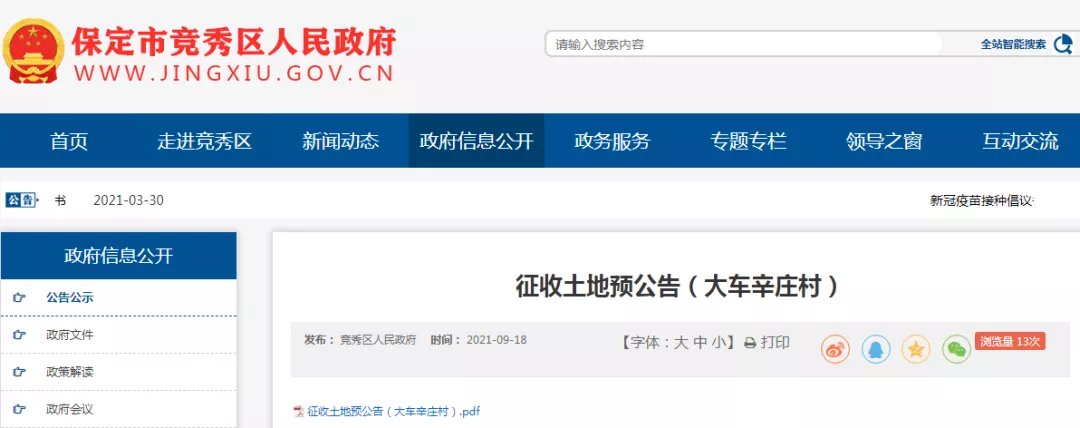
Task: Click the PDF file icon of attachment
Action: coord(299,412)
